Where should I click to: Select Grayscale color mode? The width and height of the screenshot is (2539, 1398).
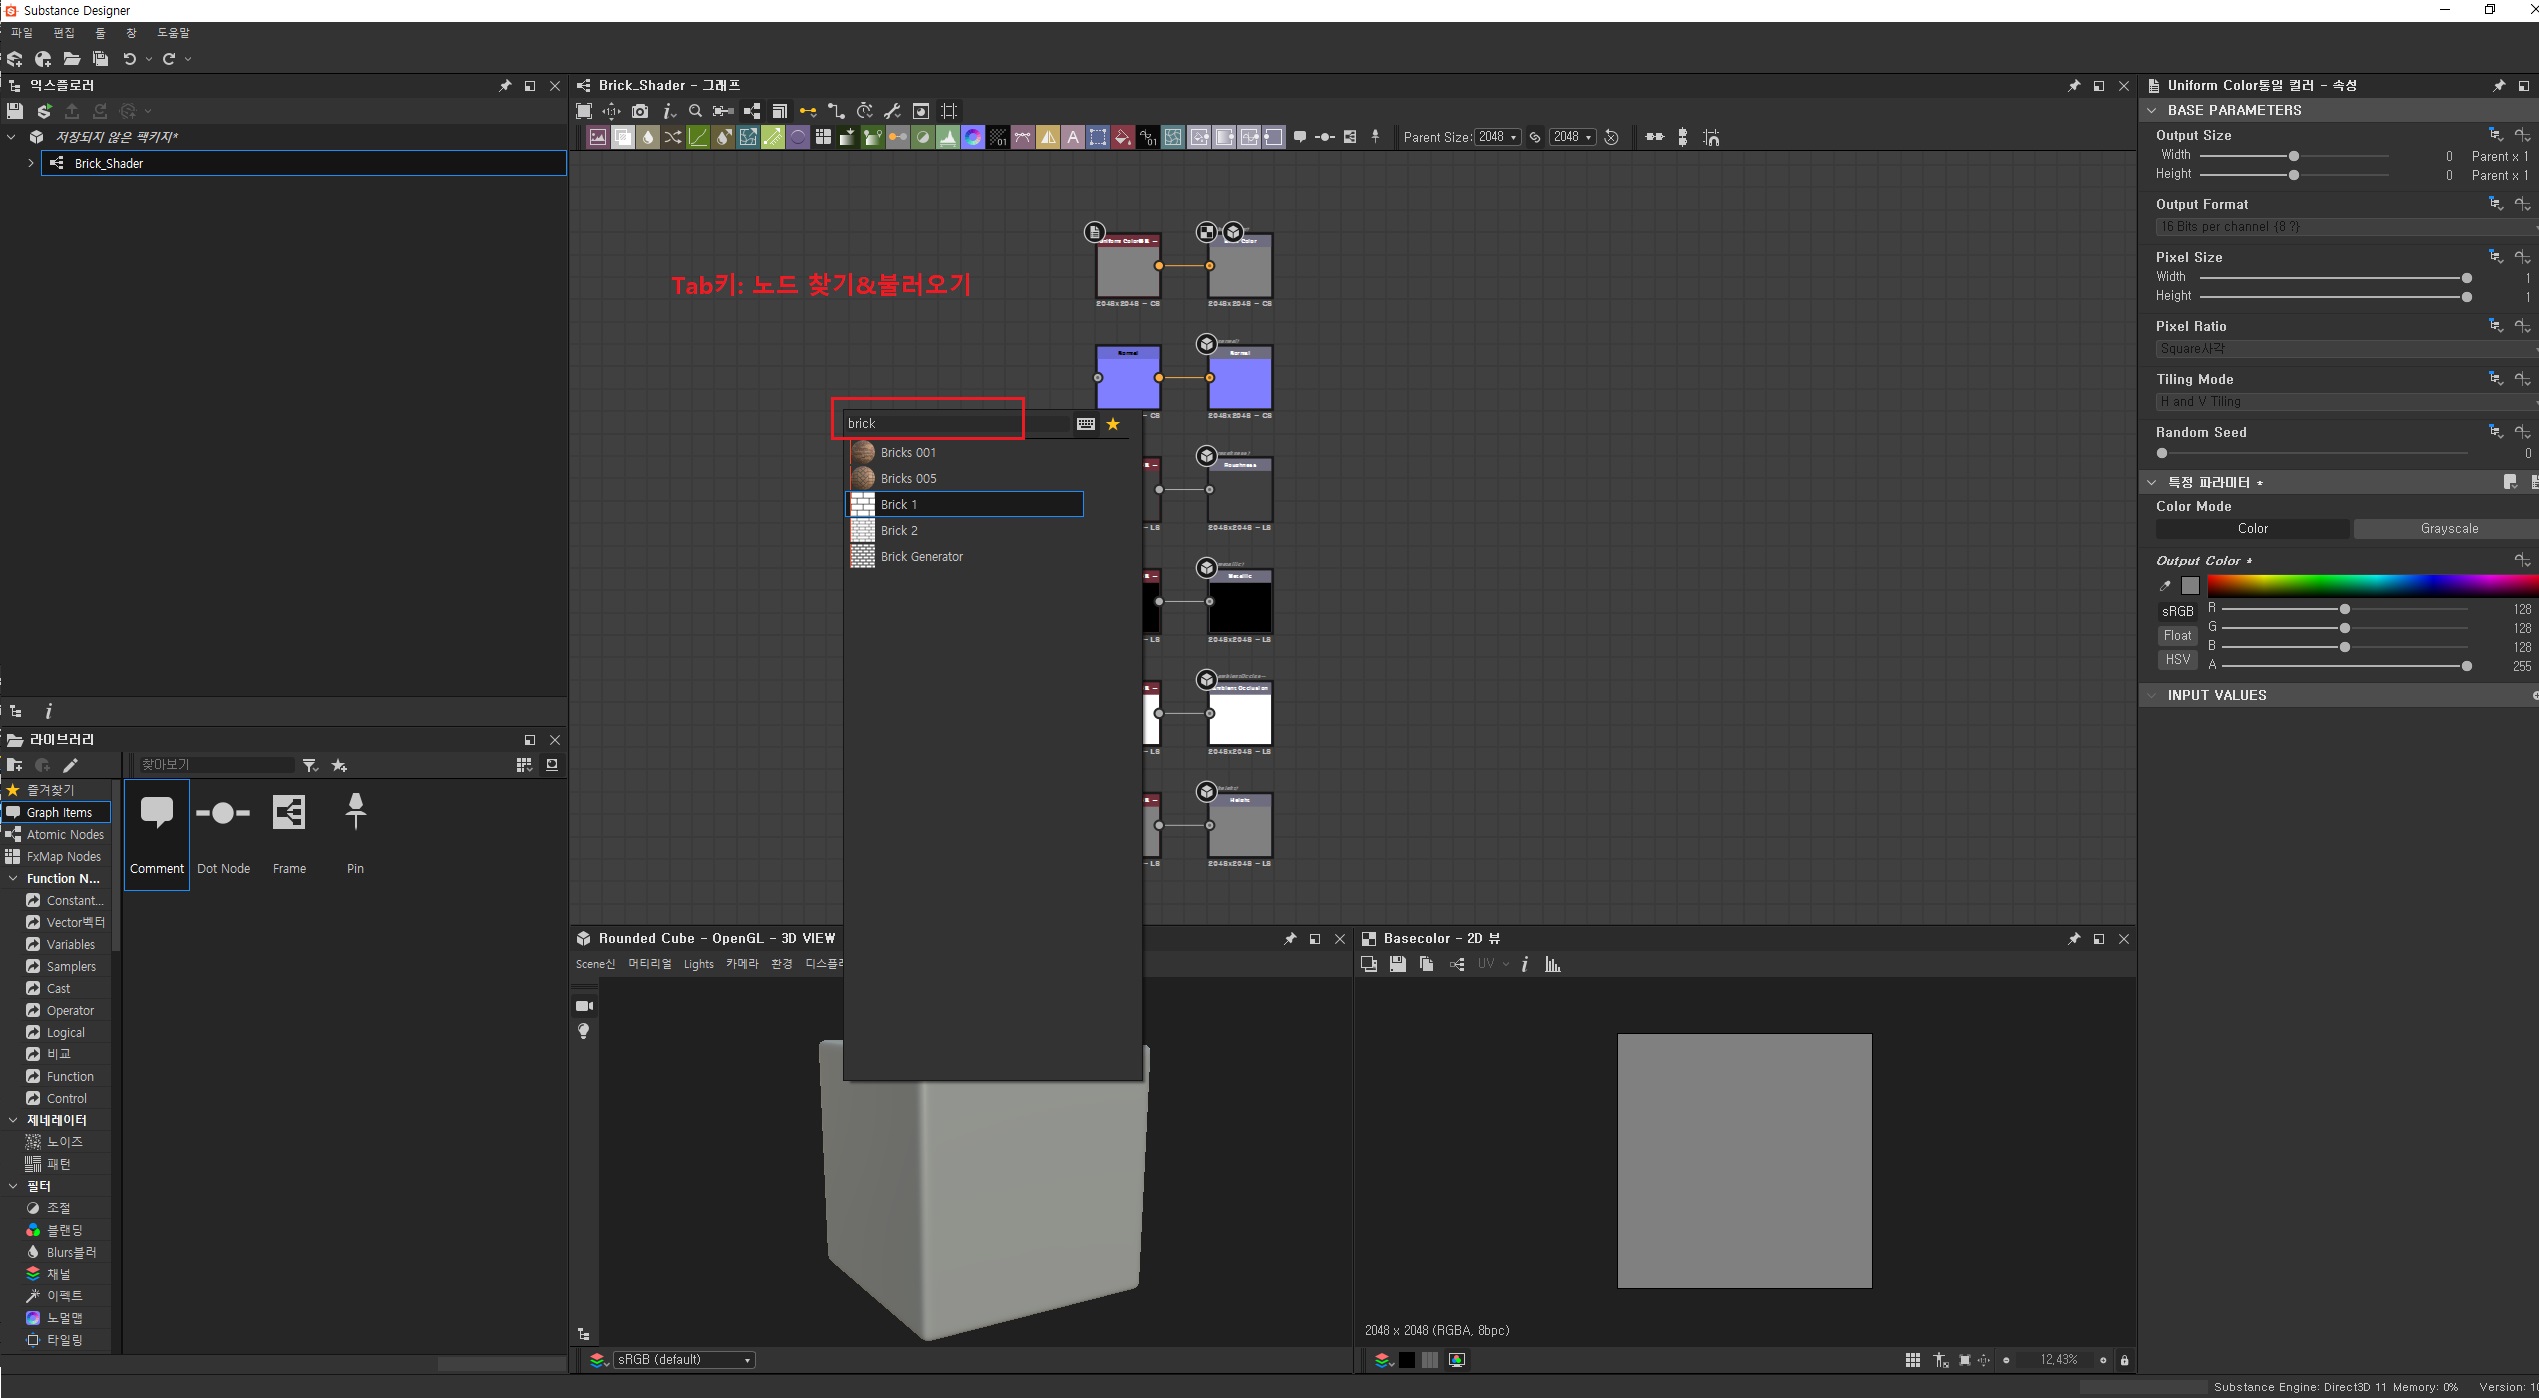[2448, 529]
